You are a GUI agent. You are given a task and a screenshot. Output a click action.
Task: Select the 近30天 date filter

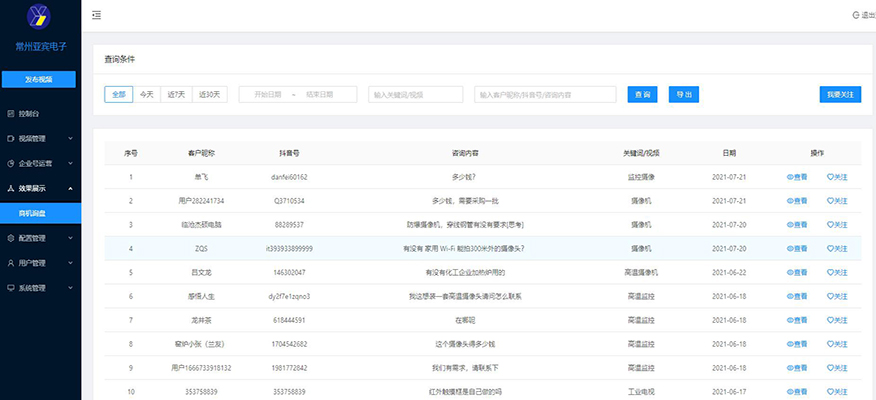pyautogui.click(x=209, y=94)
